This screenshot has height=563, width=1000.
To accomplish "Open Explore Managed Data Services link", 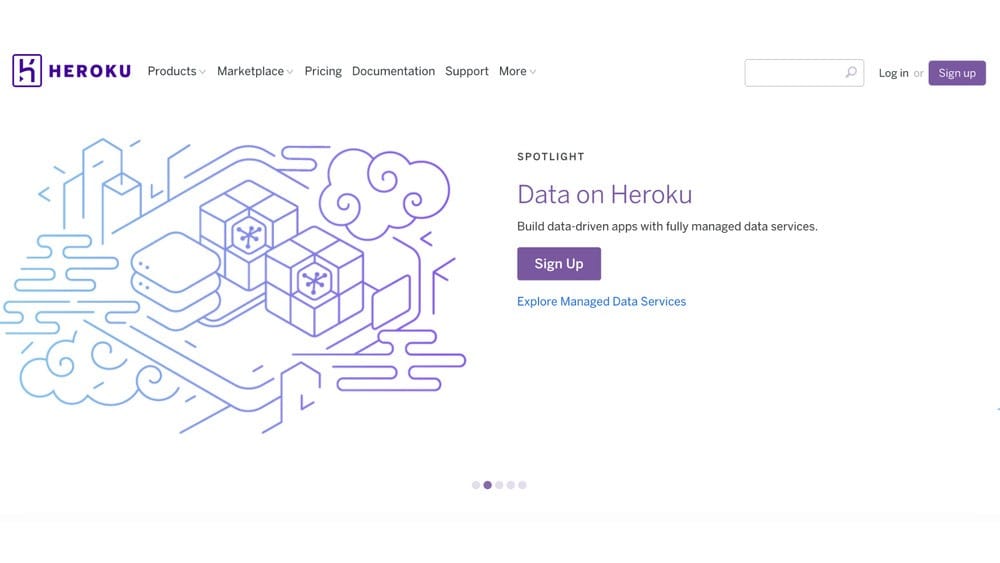I will point(601,302).
